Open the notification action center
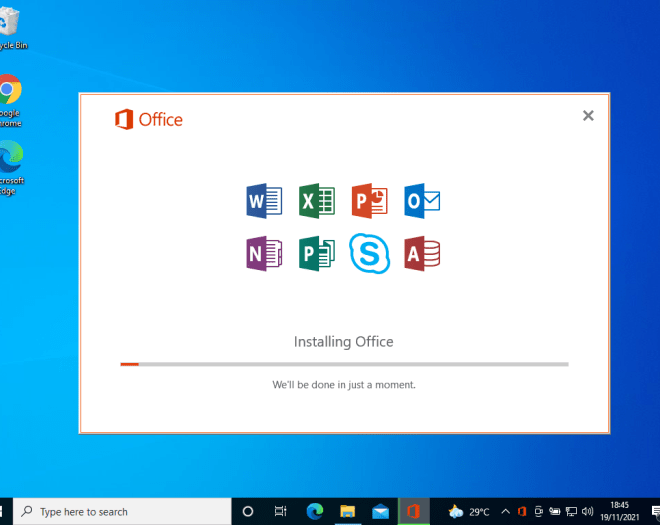Viewport: 660px width, 525px height. click(655, 512)
